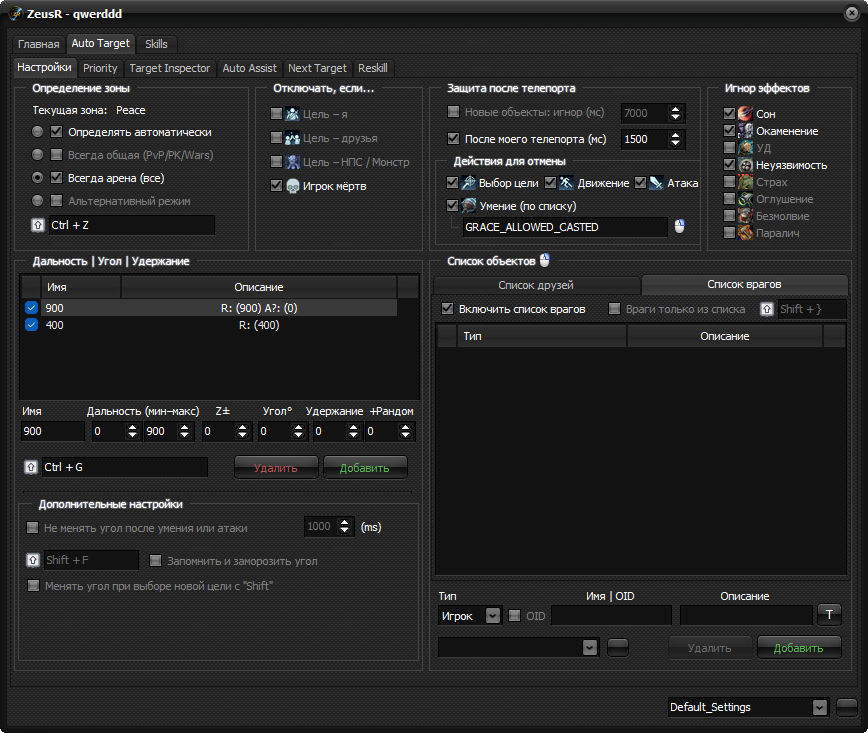The image size is (868, 733).
Task: Click the Выбор цели target icon
Action: [468, 183]
